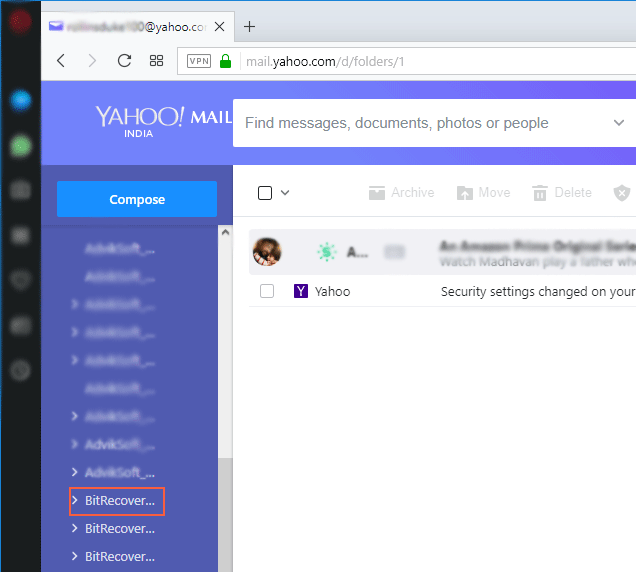The height and width of the screenshot is (572, 636).
Task: Open the highlighted BitRecover folder
Action: click(x=120, y=501)
